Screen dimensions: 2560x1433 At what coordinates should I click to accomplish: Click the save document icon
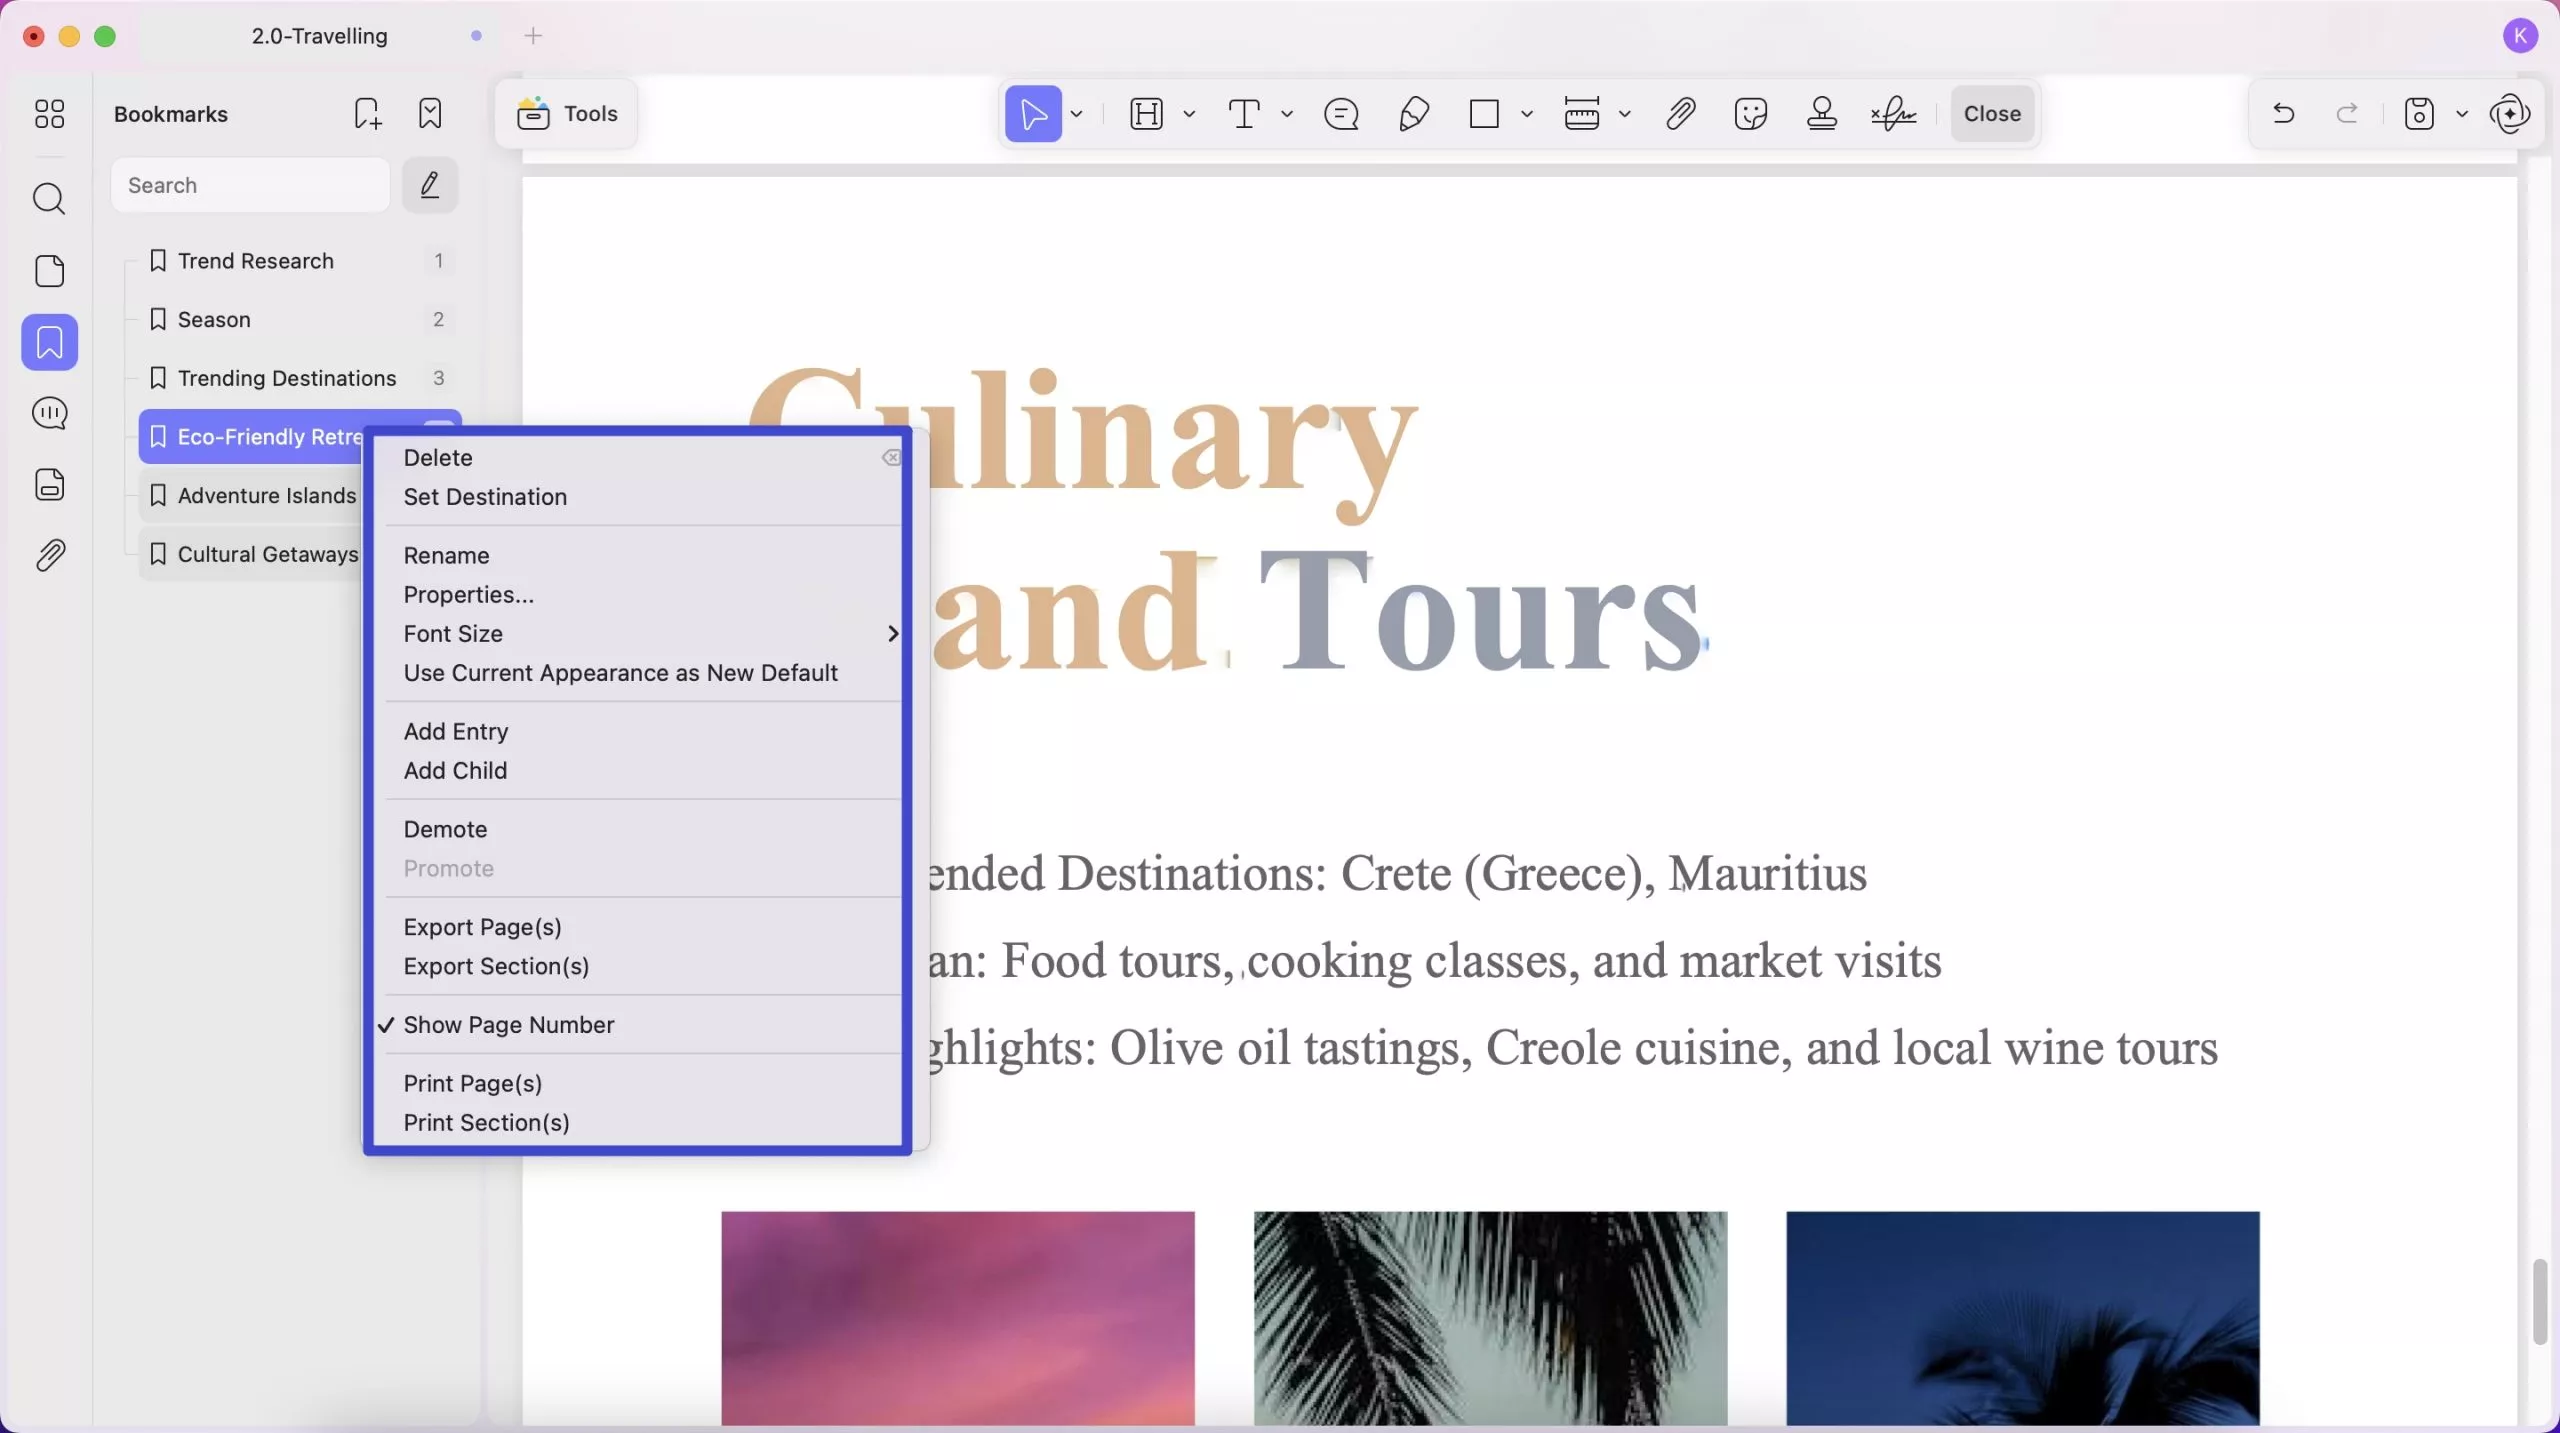tap(2418, 114)
